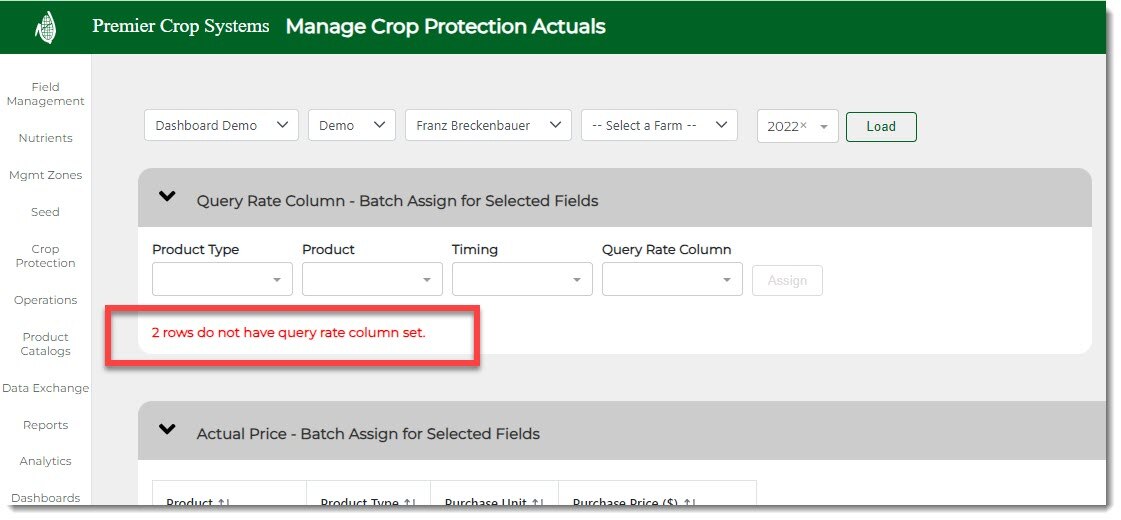Sort by Product column arrows
This screenshot has width=1121, height=520.
[x=223, y=503]
